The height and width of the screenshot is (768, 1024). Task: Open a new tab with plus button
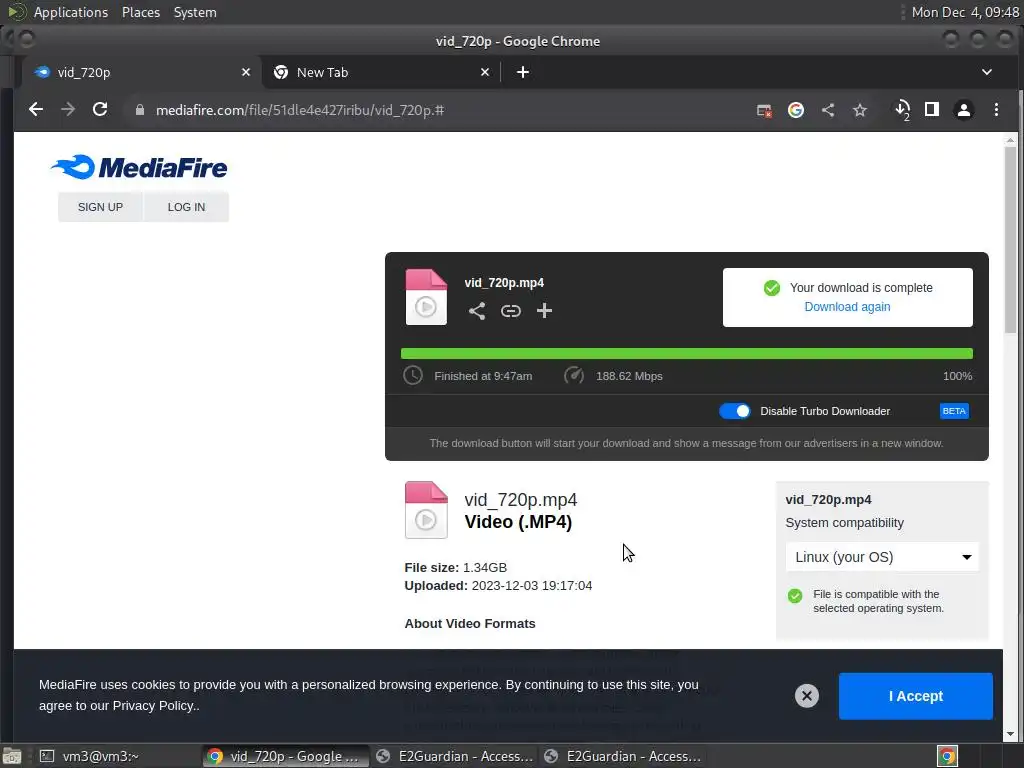point(522,72)
